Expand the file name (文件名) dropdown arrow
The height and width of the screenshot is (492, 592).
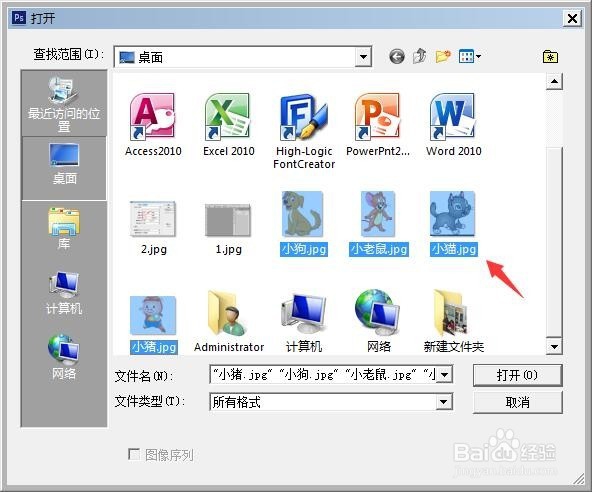pos(444,375)
